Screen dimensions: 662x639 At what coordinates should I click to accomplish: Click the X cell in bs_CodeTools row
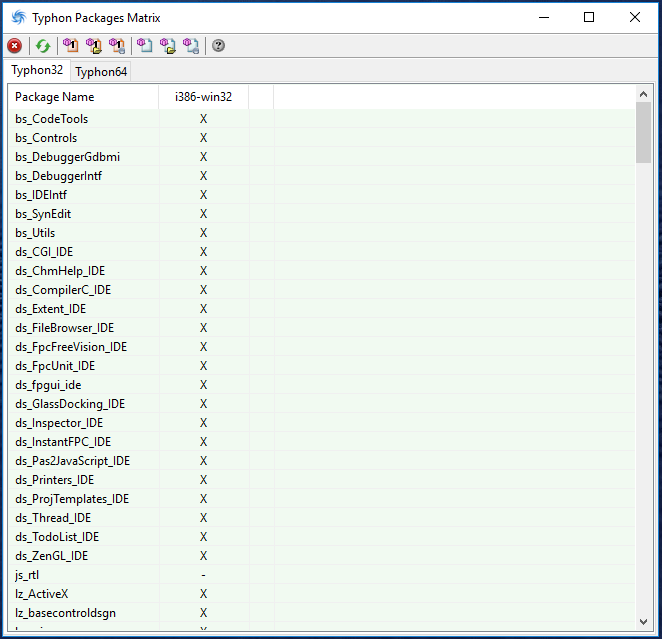coord(203,119)
